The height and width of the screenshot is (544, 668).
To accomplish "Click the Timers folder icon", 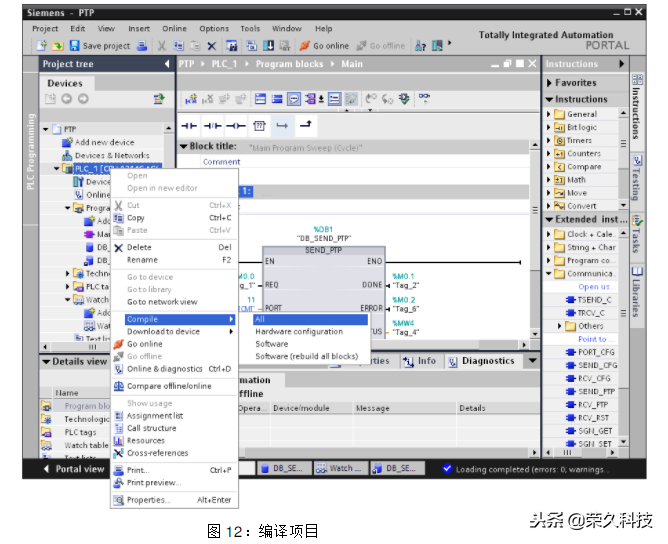I will pyautogui.click(x=559, y=141).
